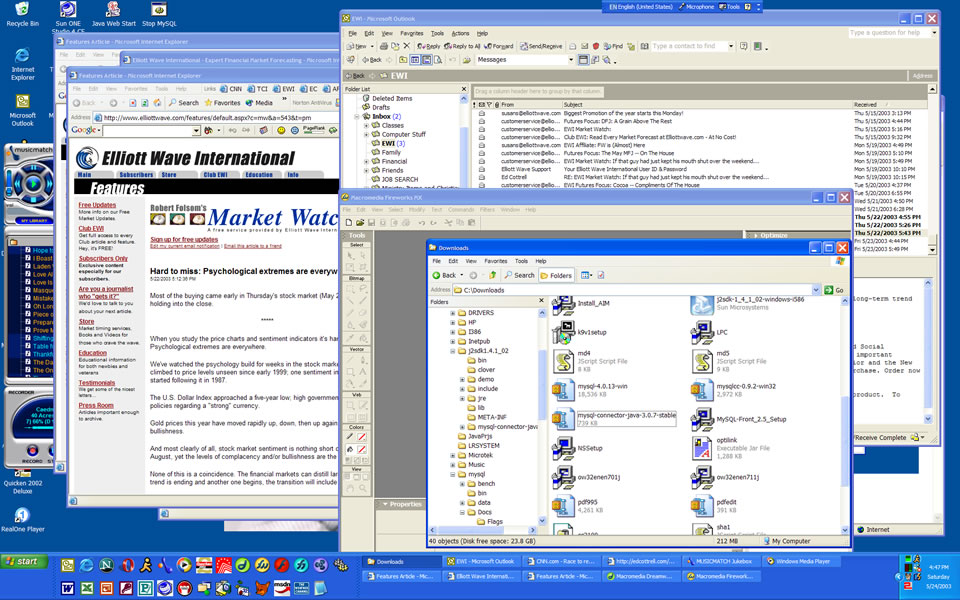Open the Free Updates link on Elliott Wave page
The image size is (960, 600).
pos(97,205)
